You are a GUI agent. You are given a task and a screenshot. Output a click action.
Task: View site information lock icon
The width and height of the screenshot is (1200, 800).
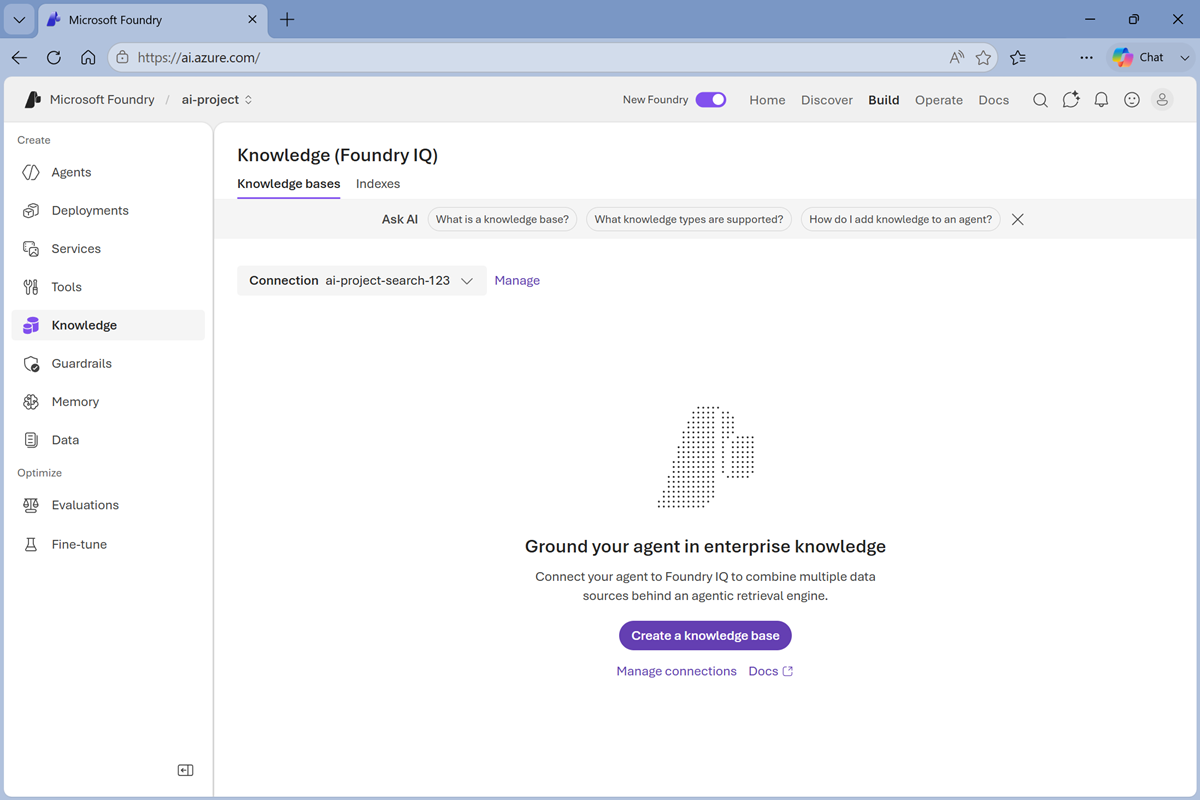pos(123,58)
